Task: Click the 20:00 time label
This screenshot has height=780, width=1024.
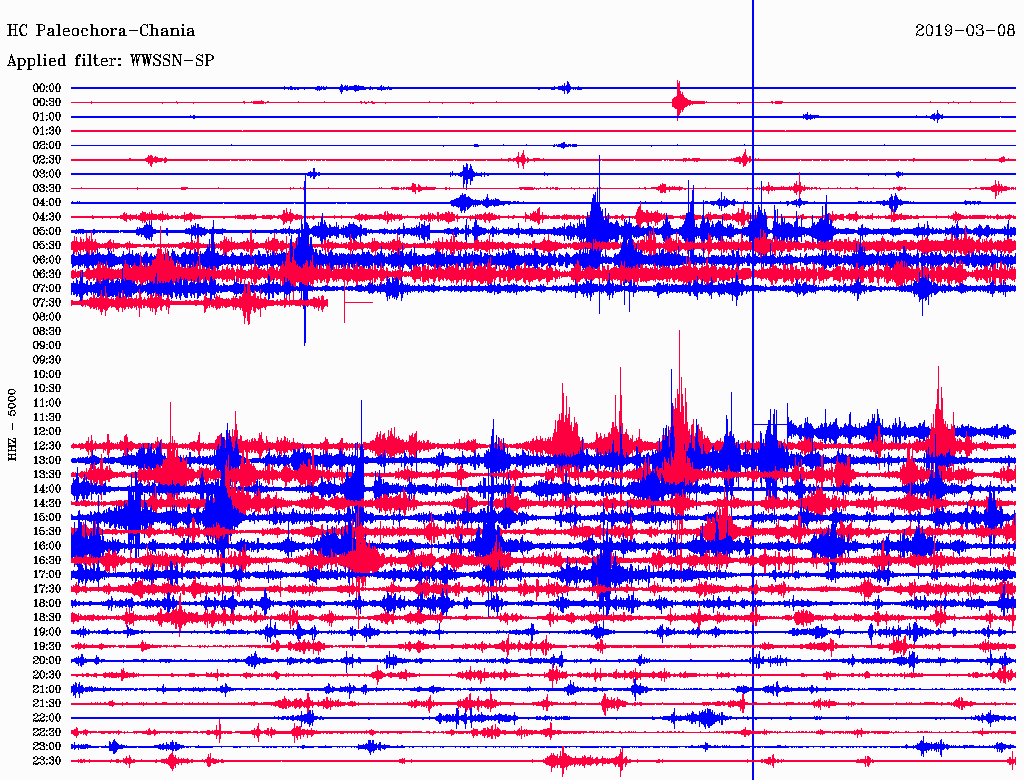Action: (x=47, y=660)
